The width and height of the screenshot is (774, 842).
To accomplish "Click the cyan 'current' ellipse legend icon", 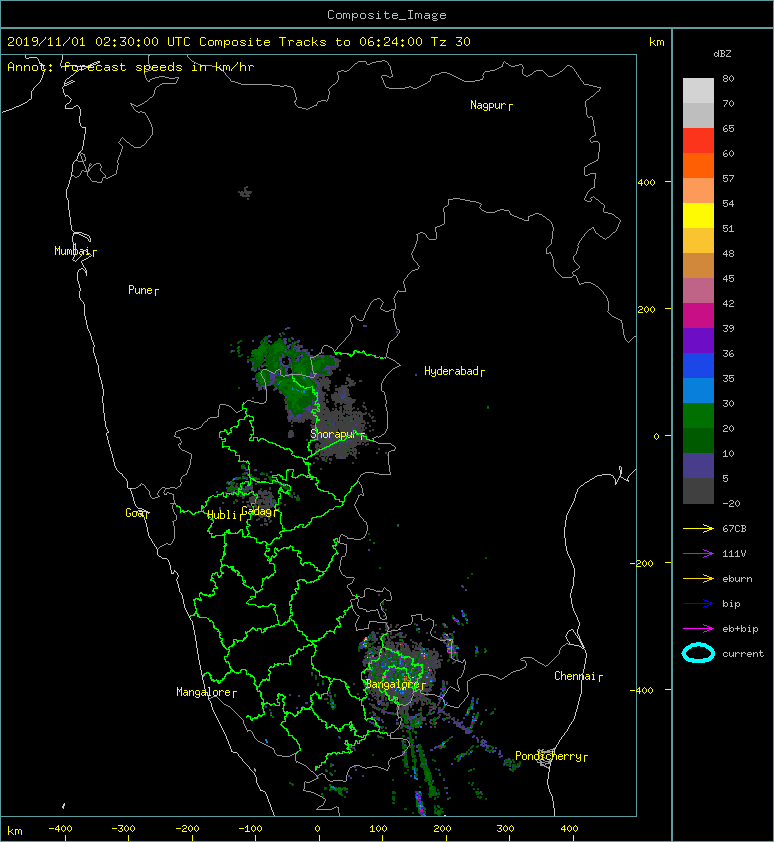I will click(x=698, y=653).
